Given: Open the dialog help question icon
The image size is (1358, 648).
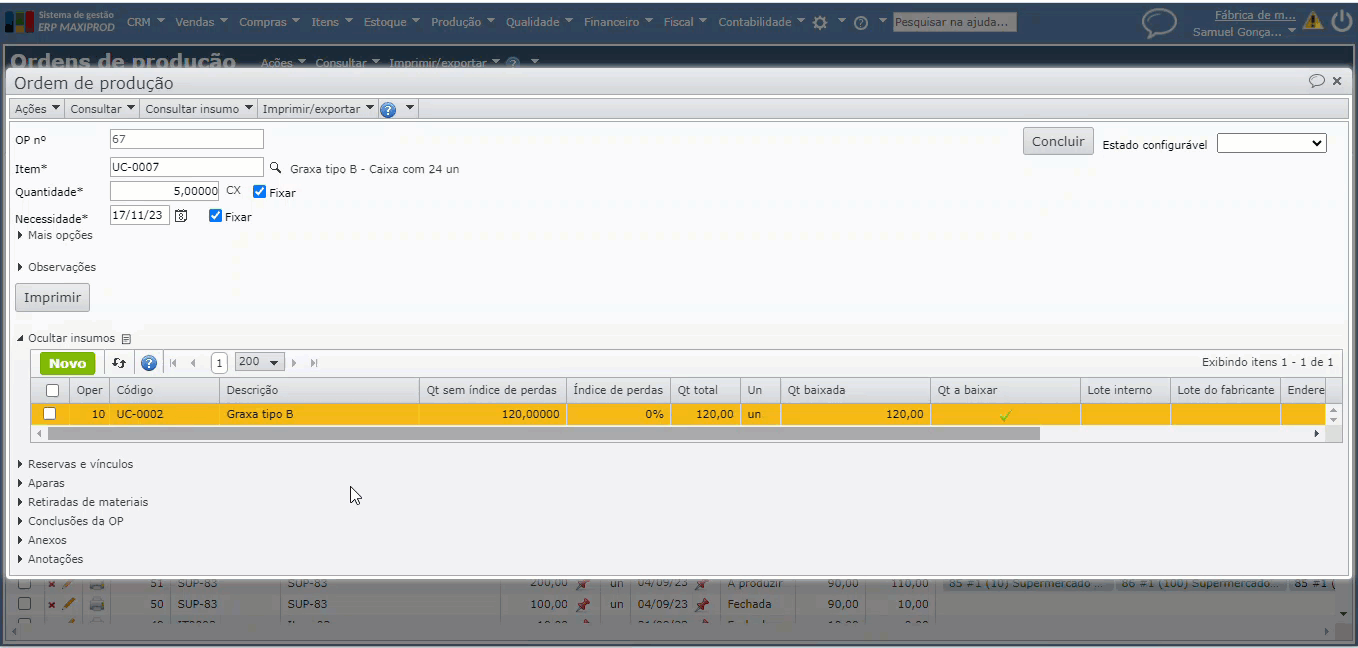Looking at the screenshot, I should [388, 109].
